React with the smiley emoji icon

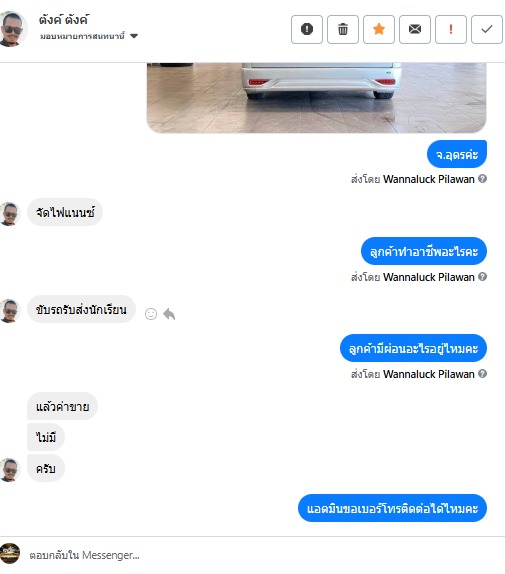click(x=151, y=314)
